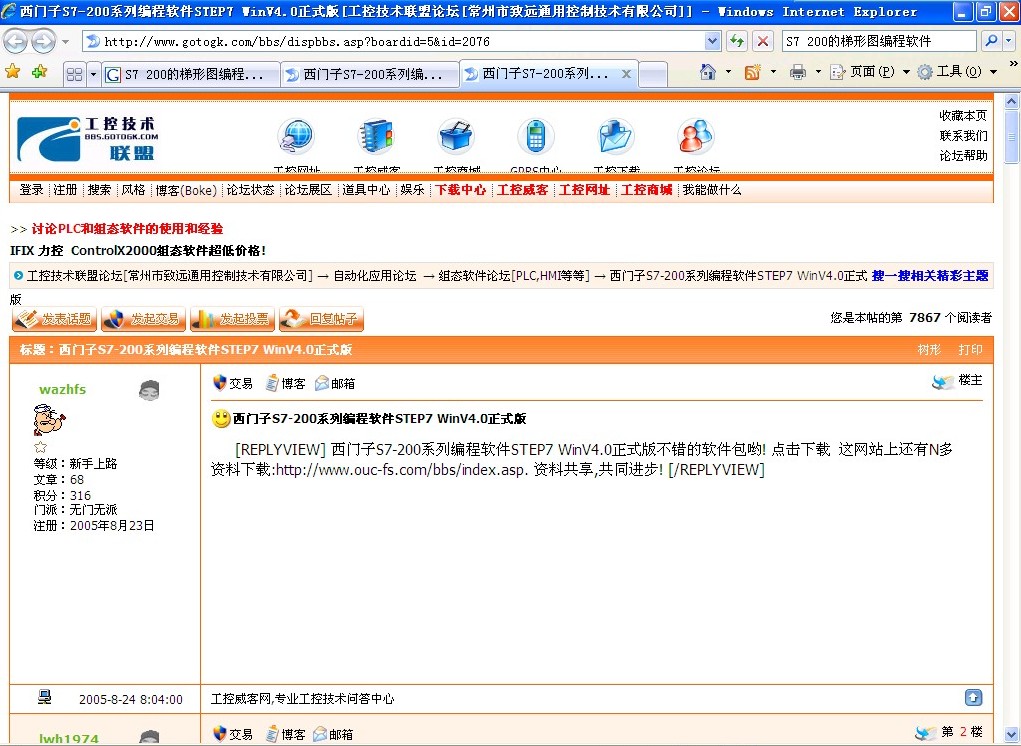Run search with the magnifier icon
1021x746 pixels.
[x=990, y=41]
